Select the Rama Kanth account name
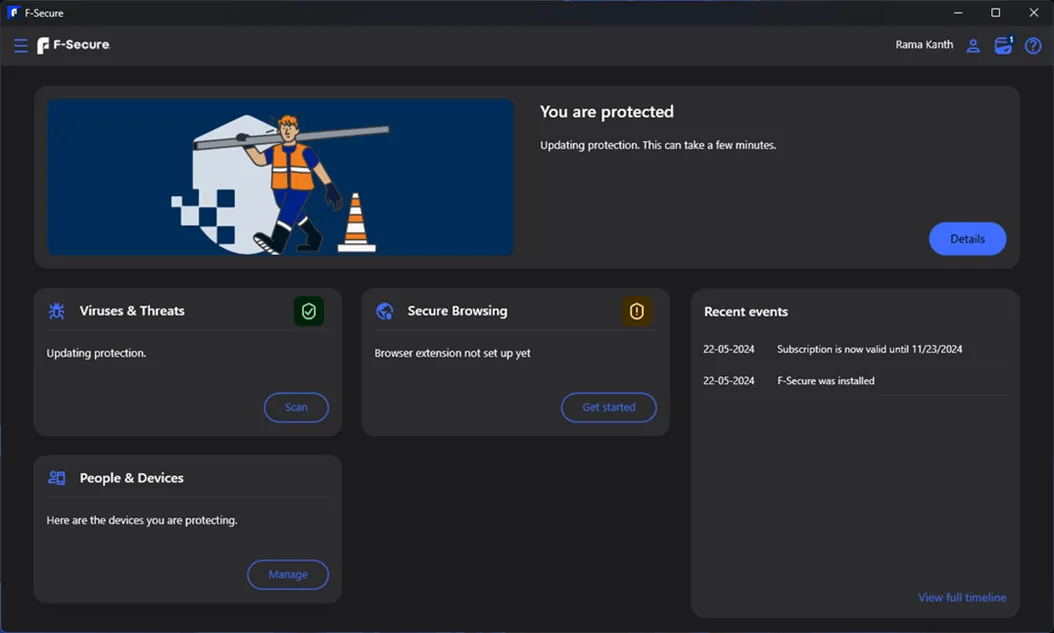The height and width of the screenshot is (633, 1054). (x=924, y=45)
